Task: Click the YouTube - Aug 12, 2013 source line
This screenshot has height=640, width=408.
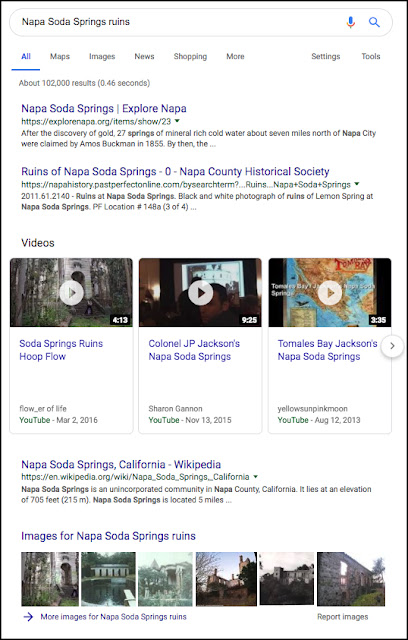Action: (x=319, y=420)
